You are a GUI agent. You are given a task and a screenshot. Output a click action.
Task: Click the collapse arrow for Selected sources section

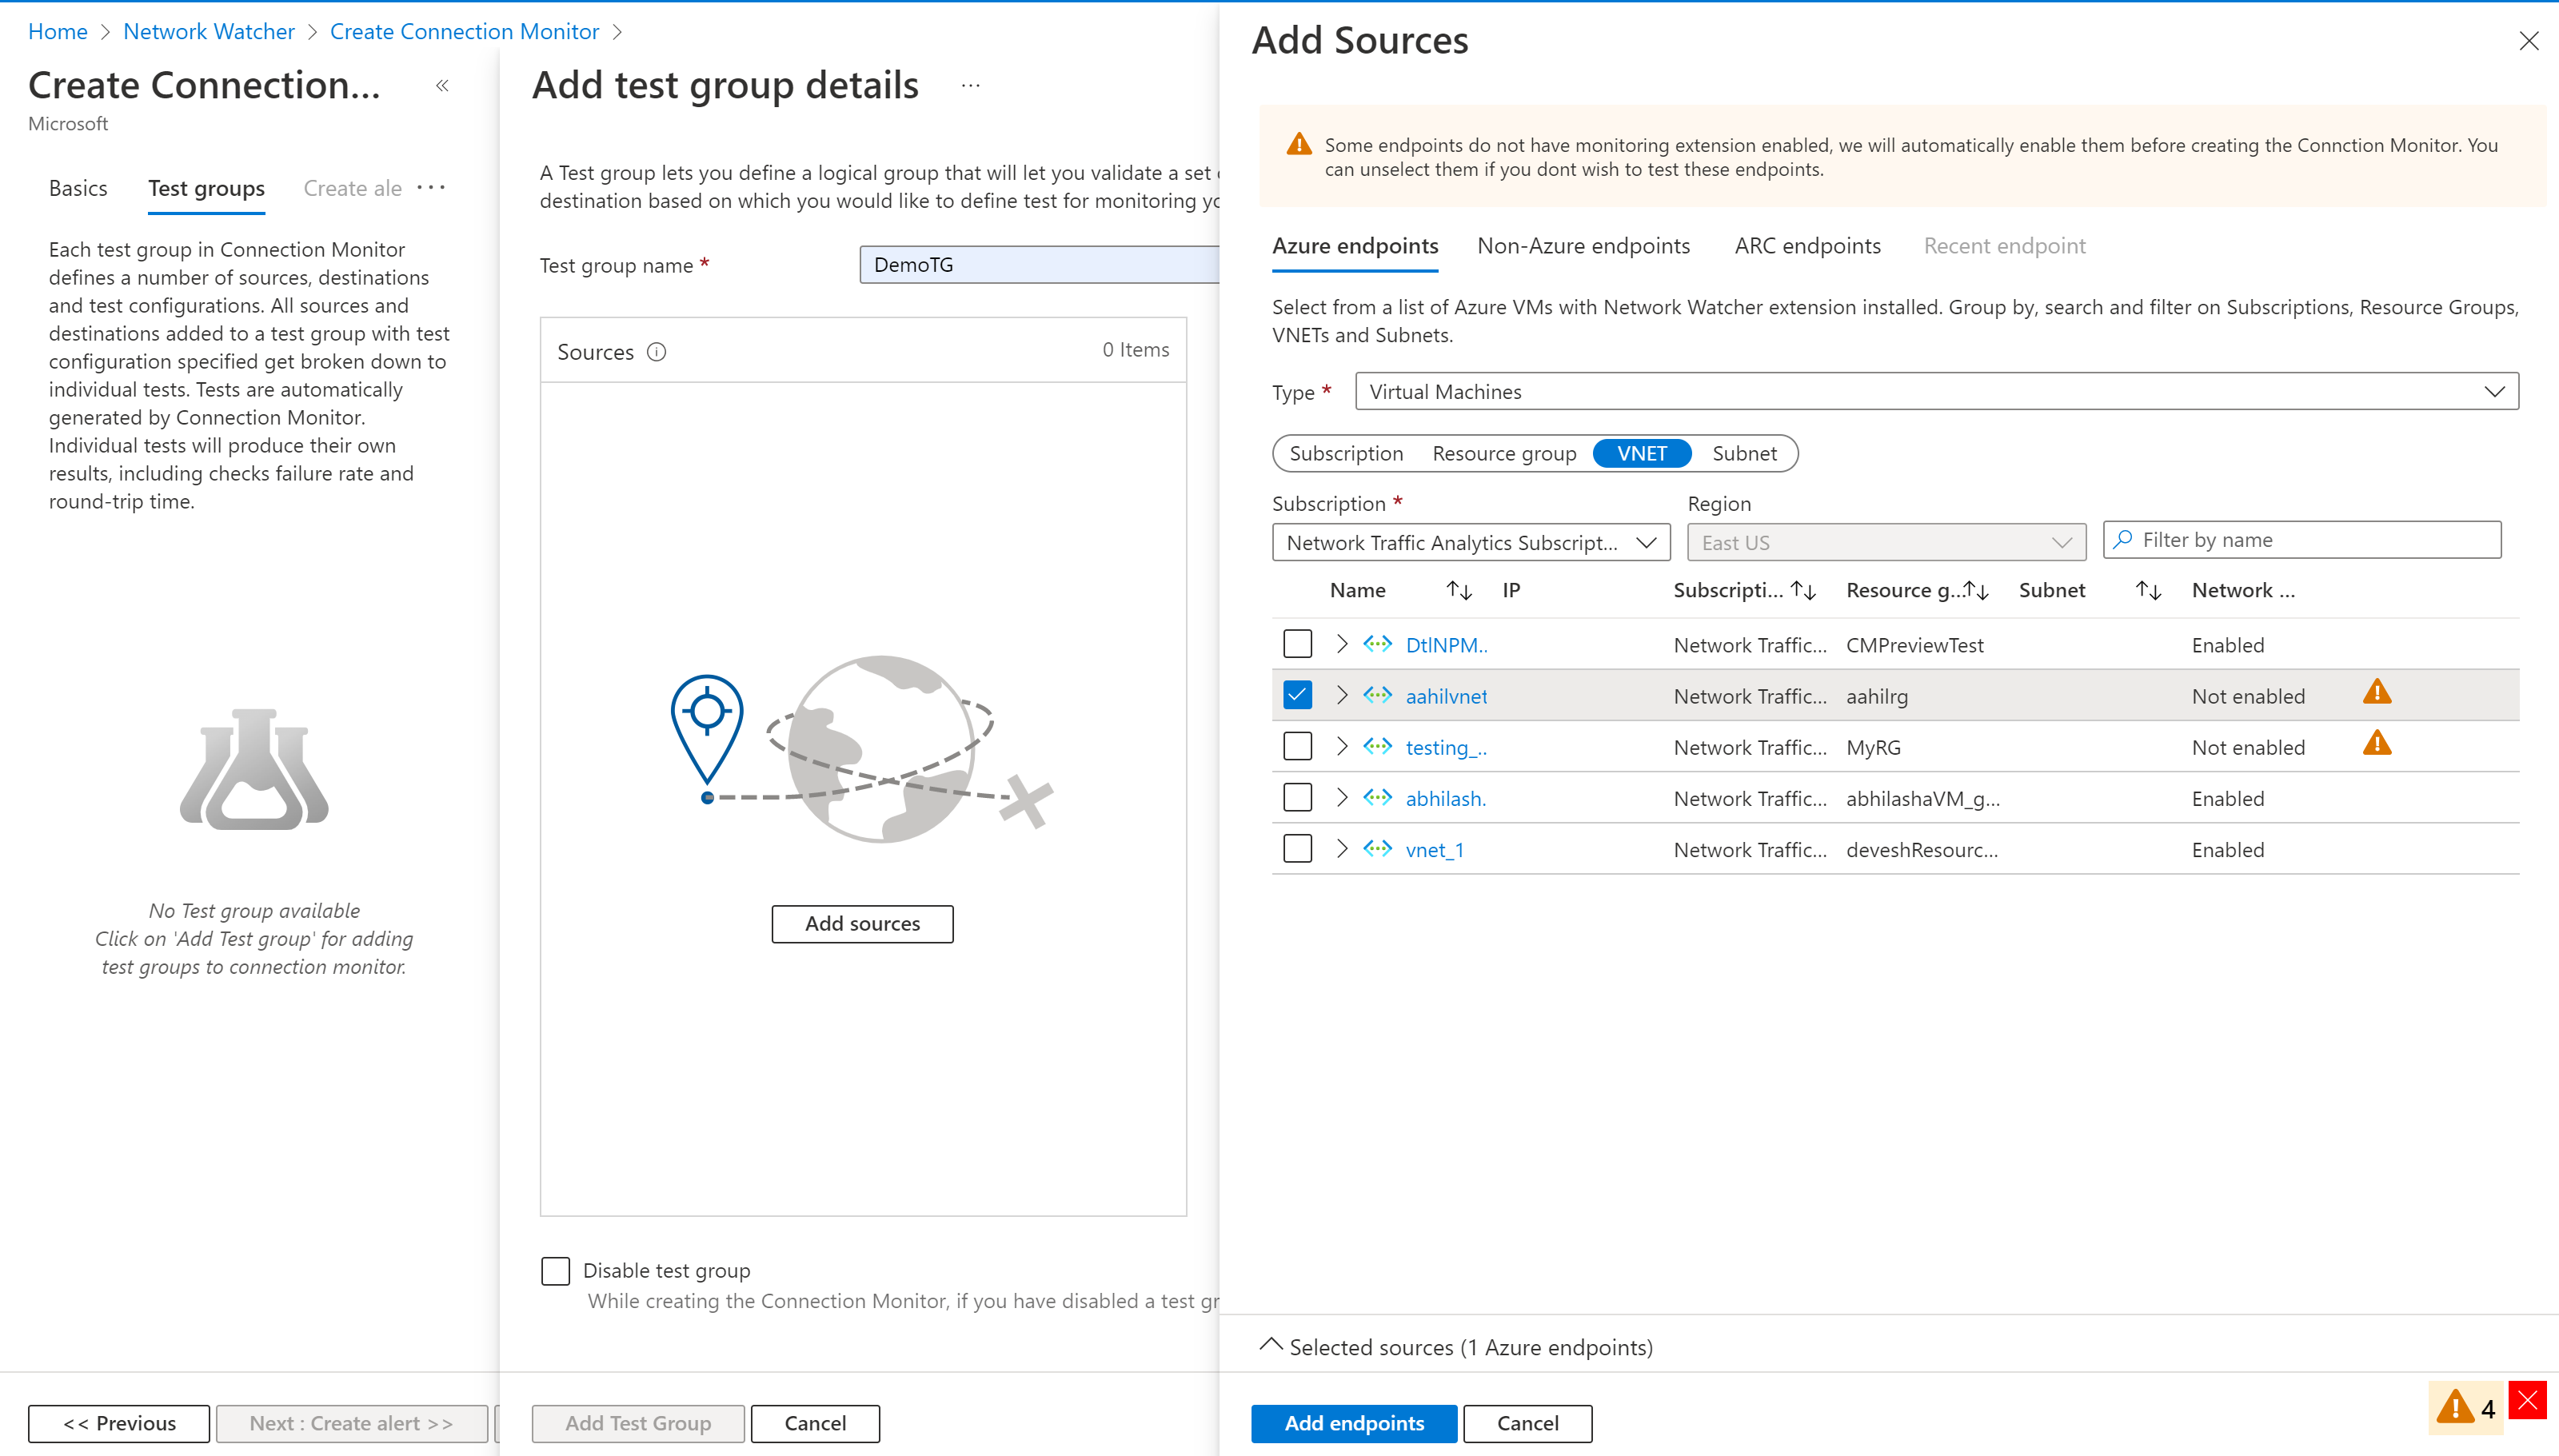point(1279,1346)
